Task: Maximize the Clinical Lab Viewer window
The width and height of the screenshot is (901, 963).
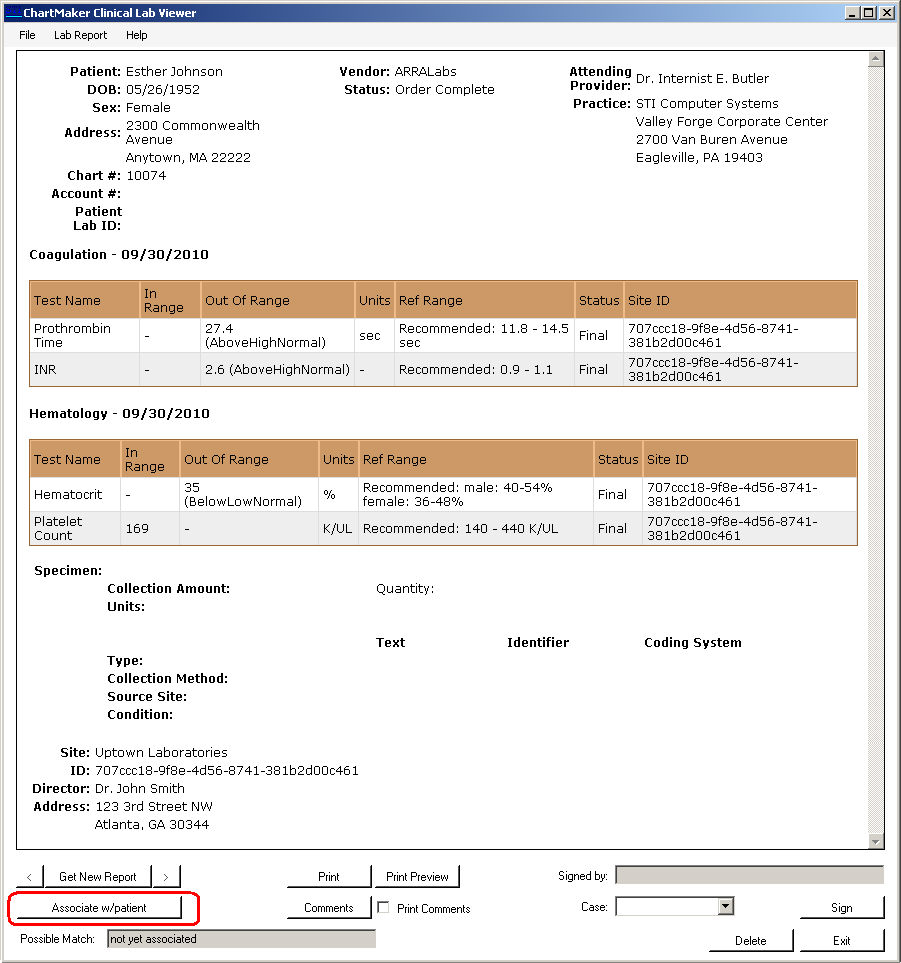Action: [x=868, y=12]
